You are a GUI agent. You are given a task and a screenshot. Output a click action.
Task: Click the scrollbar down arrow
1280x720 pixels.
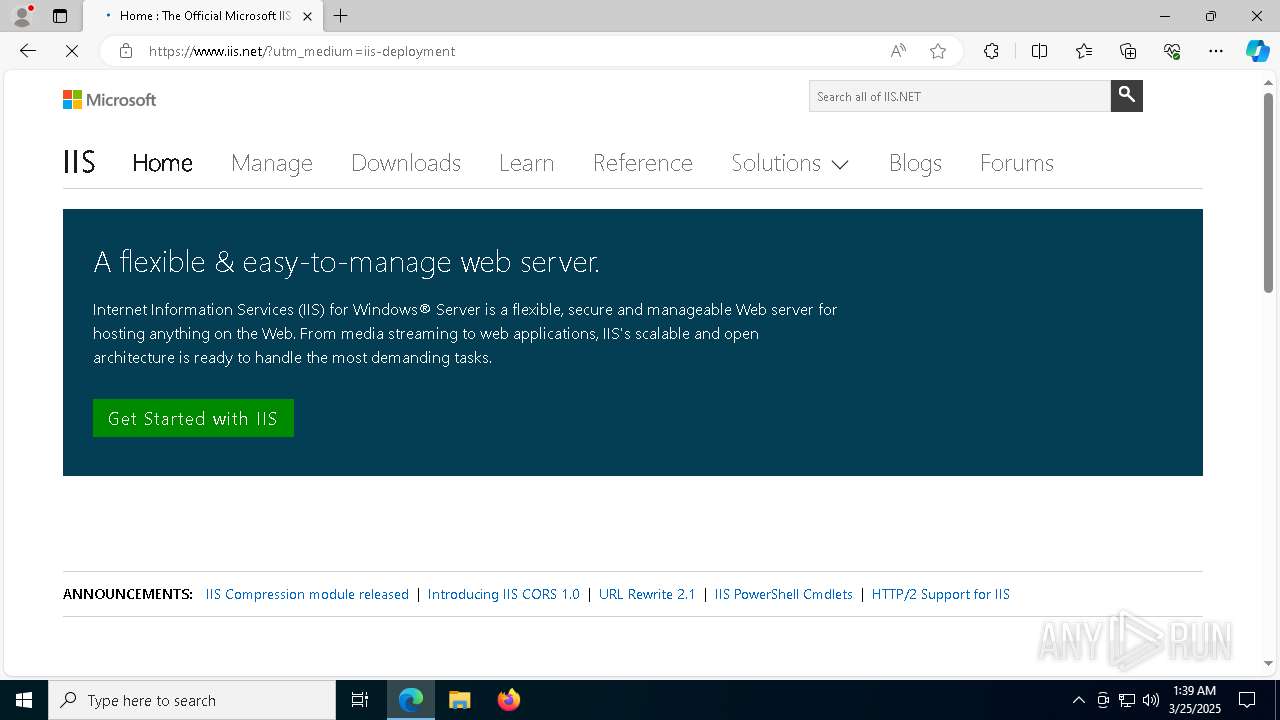click(1268, 663)
